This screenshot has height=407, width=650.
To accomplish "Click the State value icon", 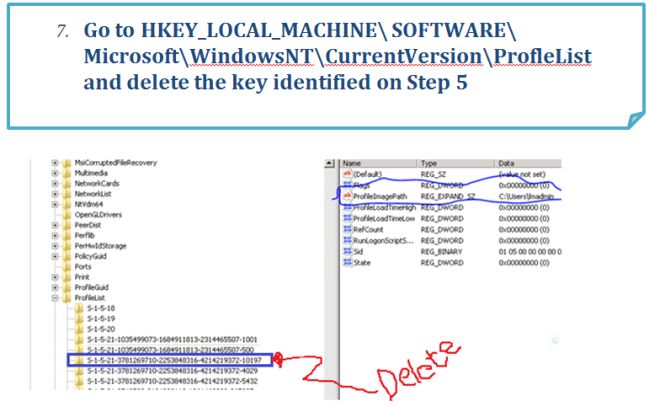I will (x=347, y=262).
